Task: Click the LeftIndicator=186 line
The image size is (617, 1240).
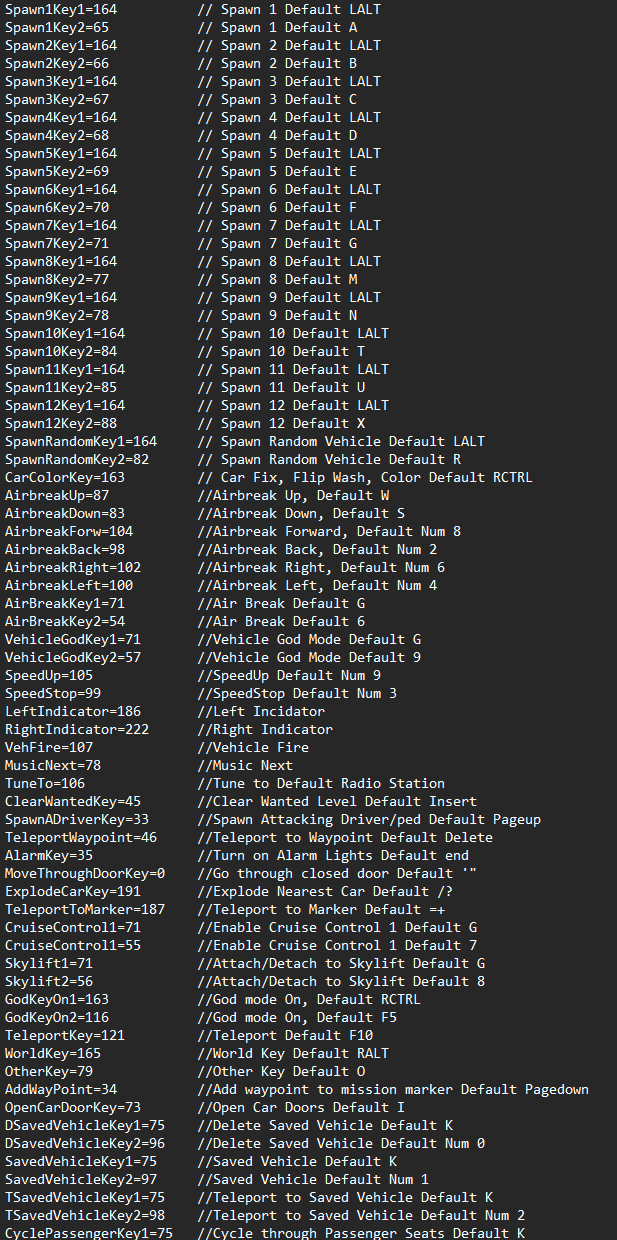Action: [73, 711]
